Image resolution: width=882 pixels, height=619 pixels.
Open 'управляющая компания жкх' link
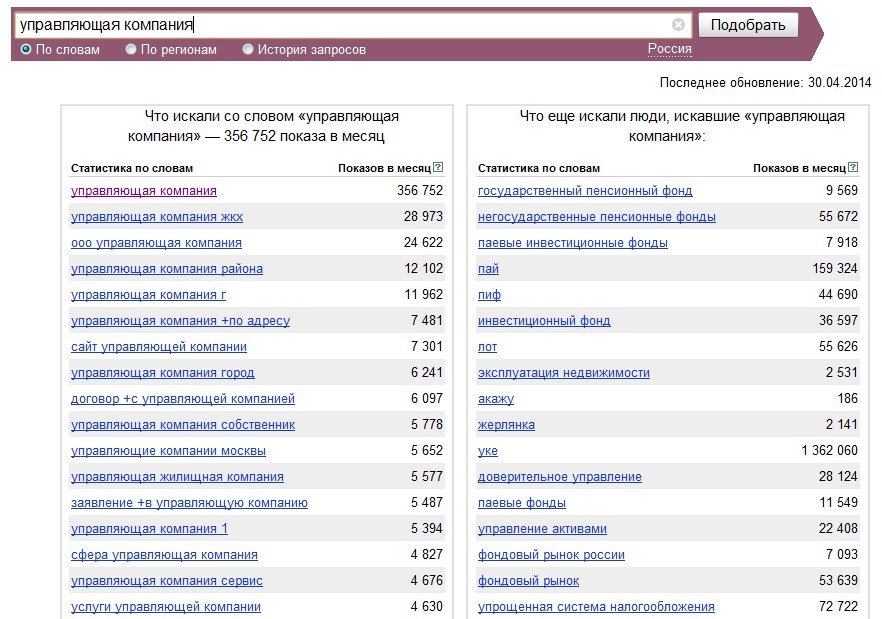157,217
